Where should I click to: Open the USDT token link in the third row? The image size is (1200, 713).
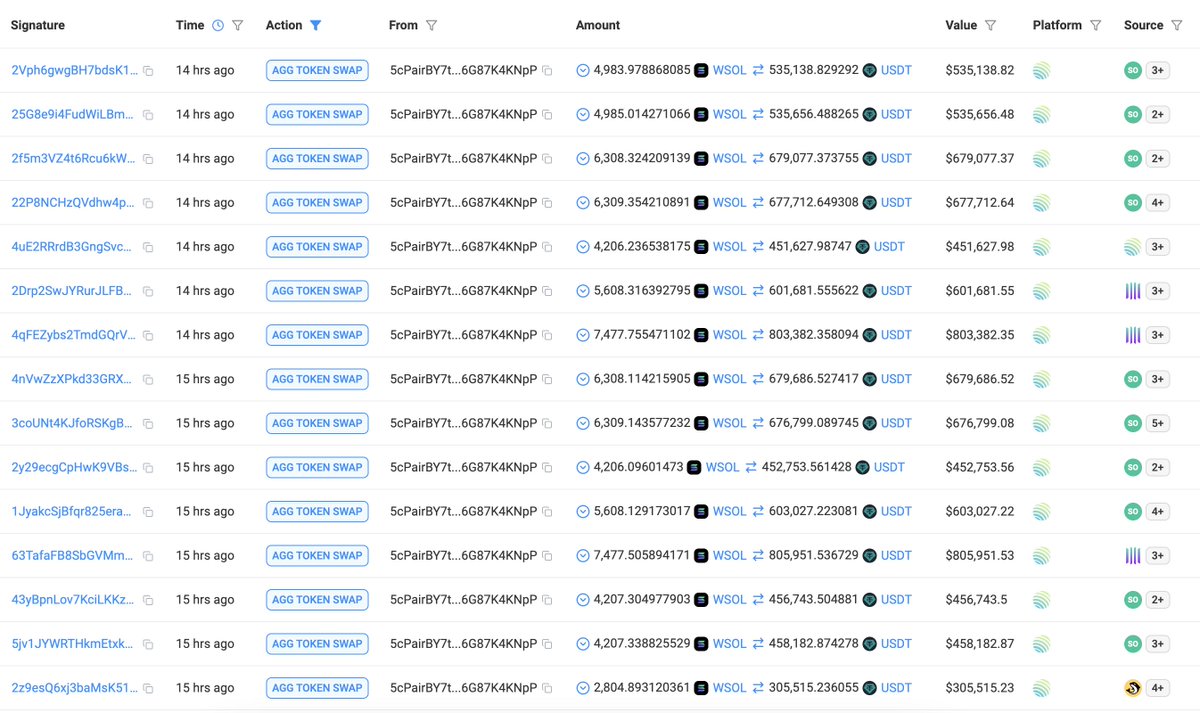click(x=896, y=158)
